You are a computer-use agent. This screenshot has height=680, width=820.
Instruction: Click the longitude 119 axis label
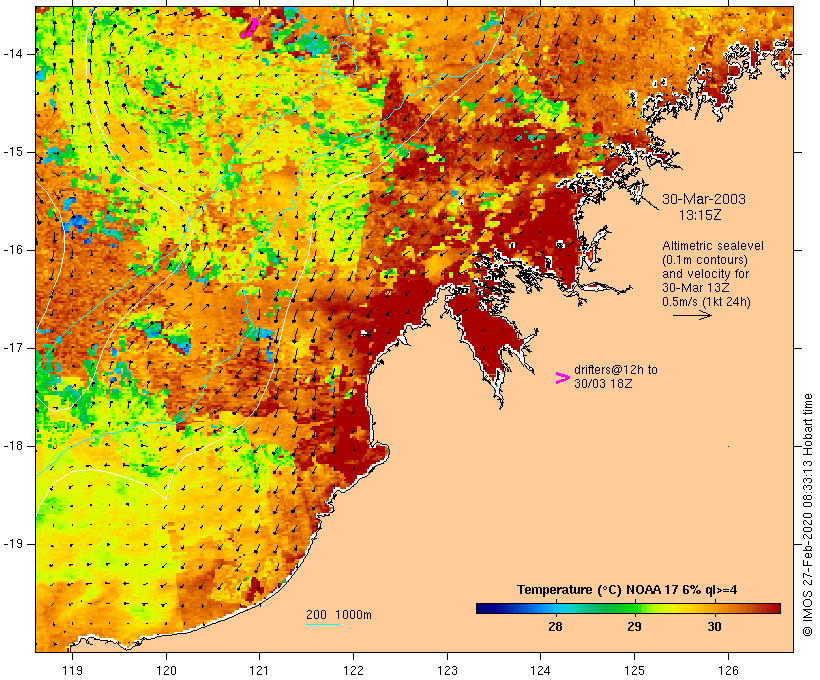pos(72,670)
